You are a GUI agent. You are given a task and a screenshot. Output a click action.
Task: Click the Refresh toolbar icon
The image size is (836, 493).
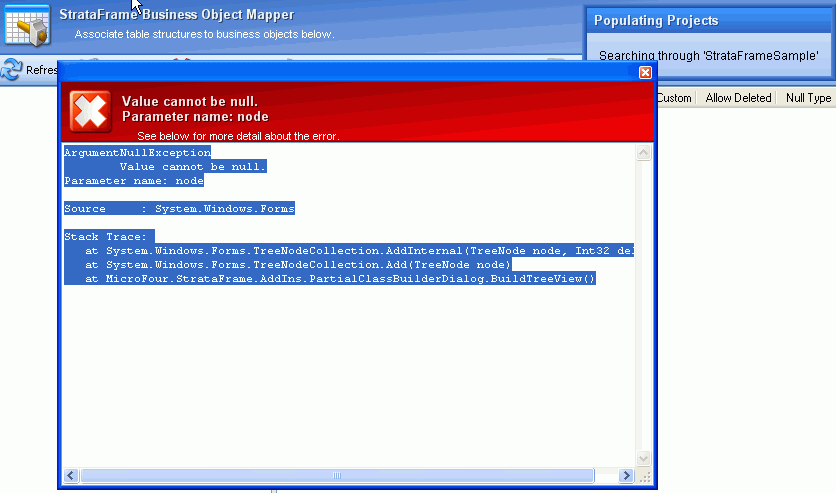point(12,70)
